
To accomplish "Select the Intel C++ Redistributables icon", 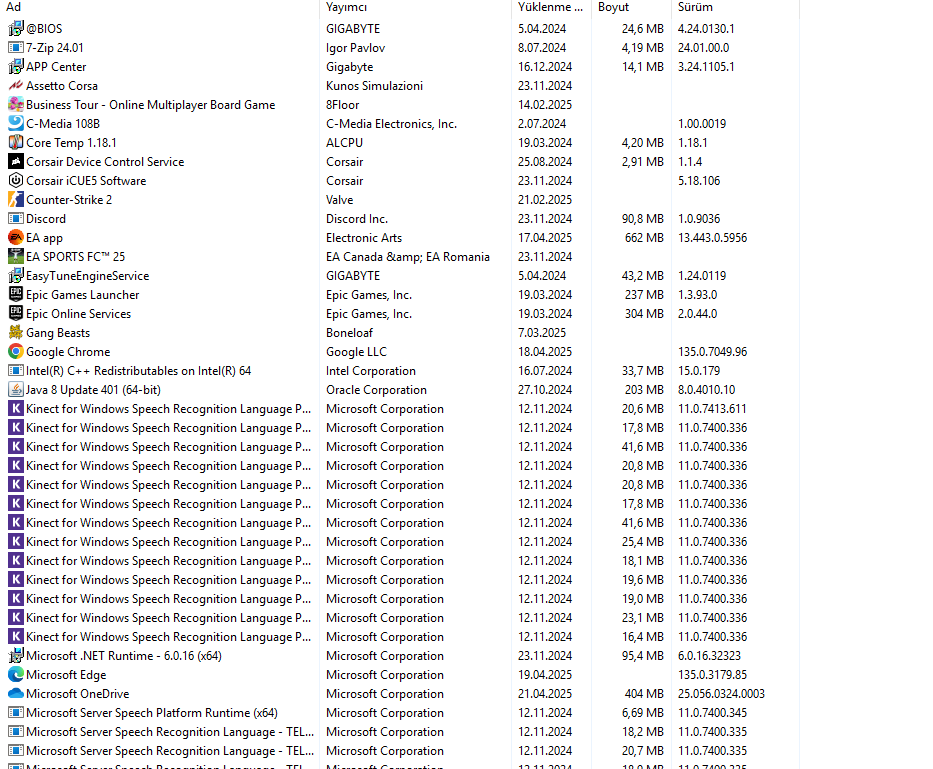I will [16, 371].
